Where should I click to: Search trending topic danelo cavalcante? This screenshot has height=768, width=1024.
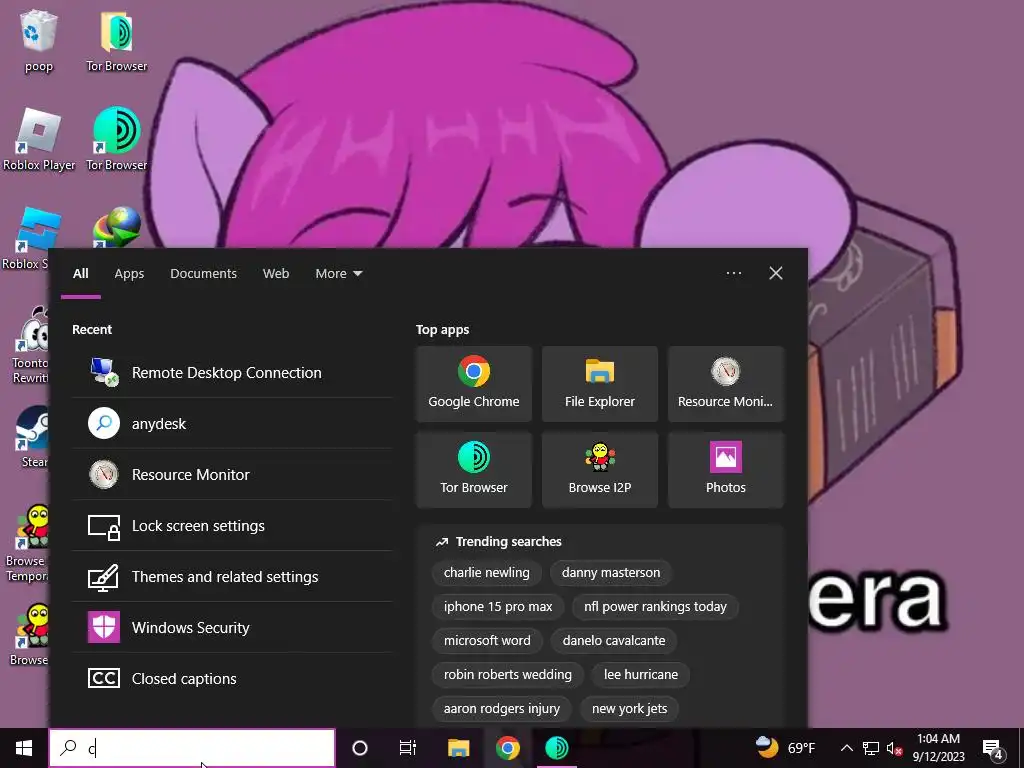(x=613, y=641)
